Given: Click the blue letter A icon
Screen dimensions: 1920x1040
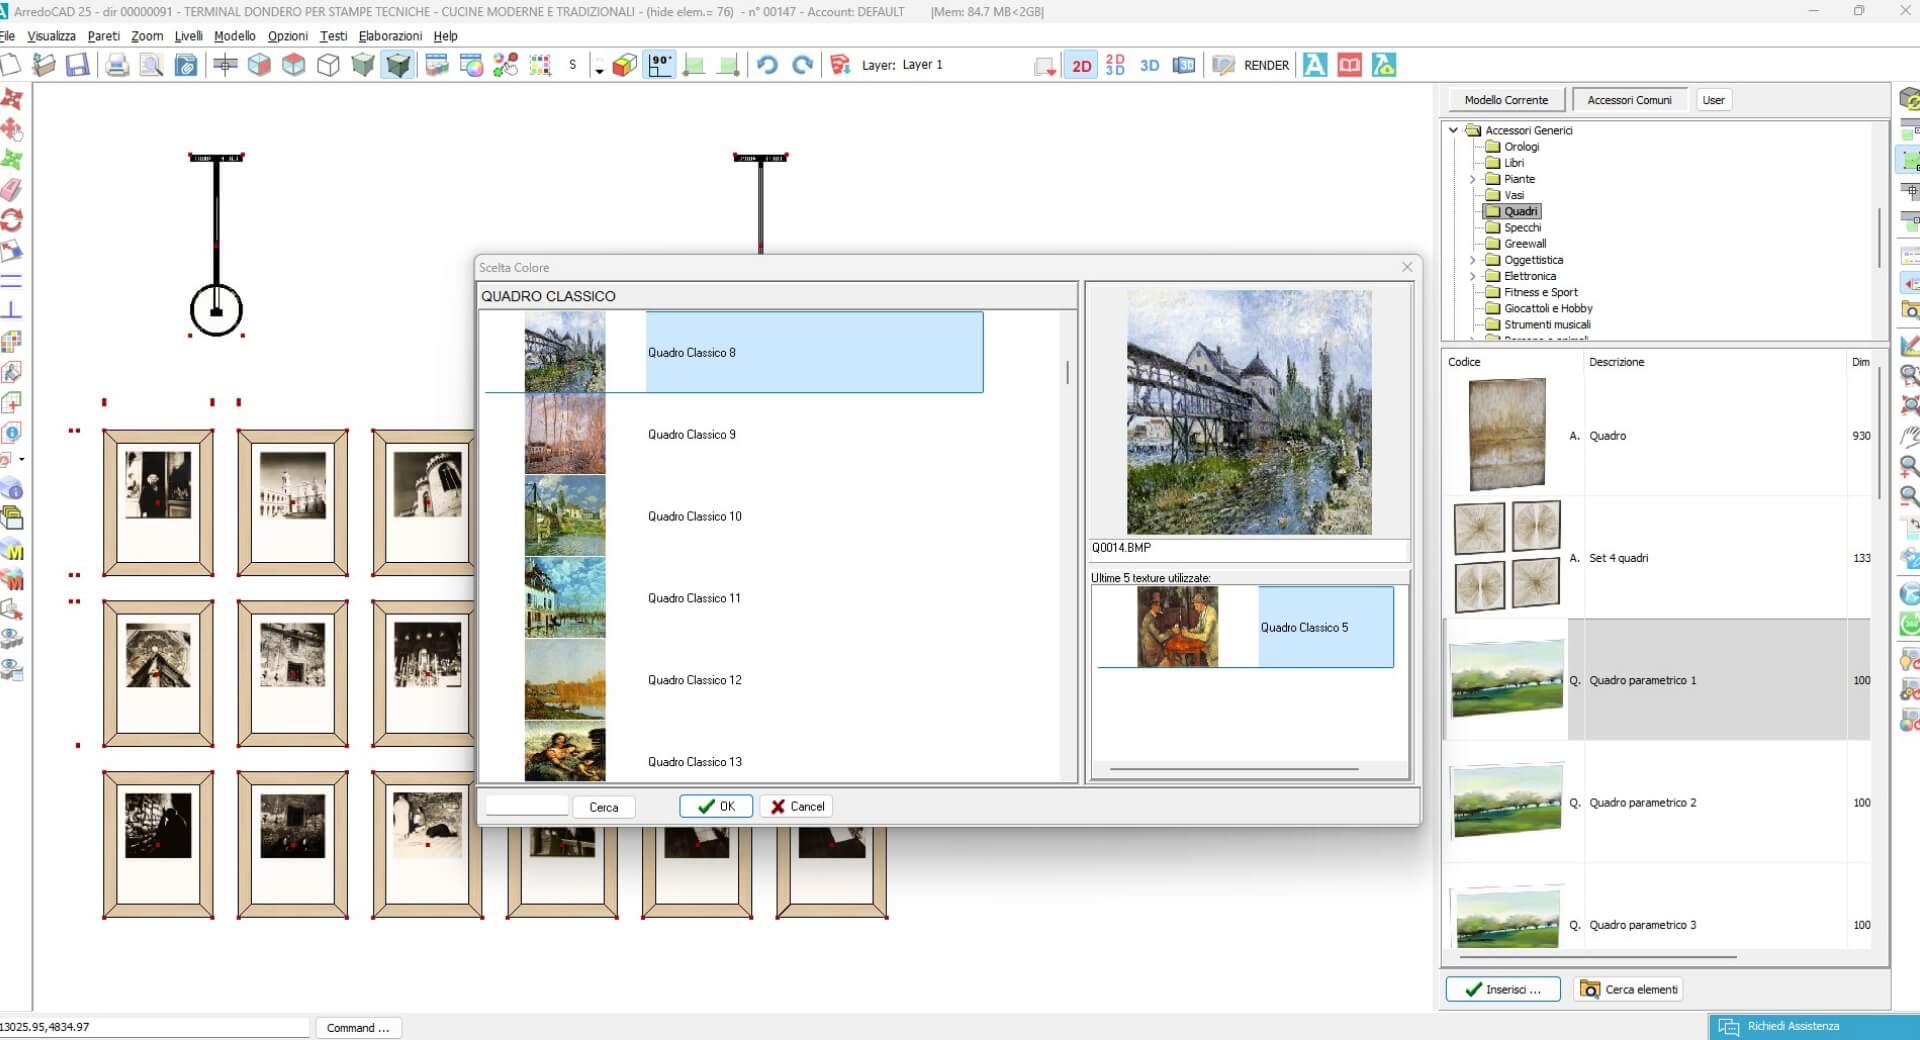Looking at the screenshot, I should point(1315,65).
